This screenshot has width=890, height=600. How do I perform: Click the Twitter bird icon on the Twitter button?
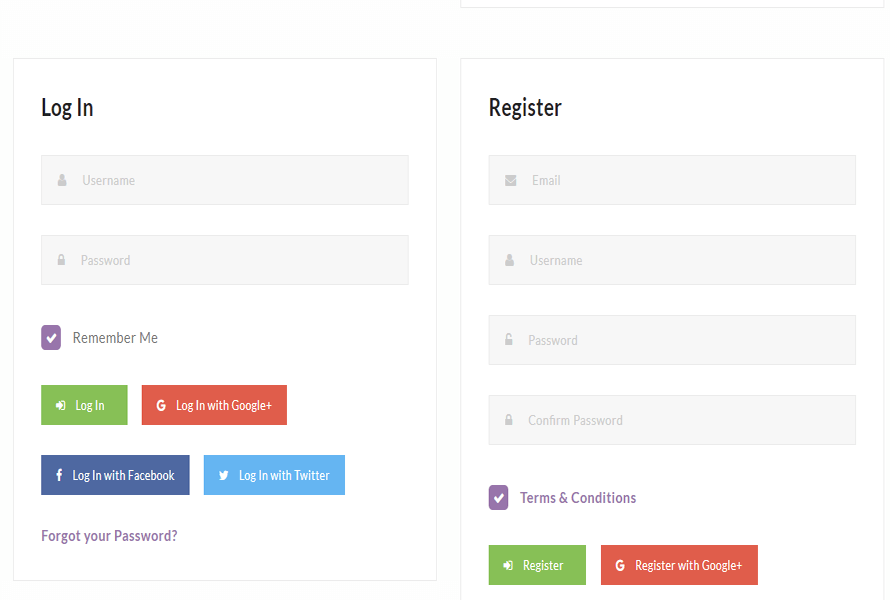click(x=224, y=475)
